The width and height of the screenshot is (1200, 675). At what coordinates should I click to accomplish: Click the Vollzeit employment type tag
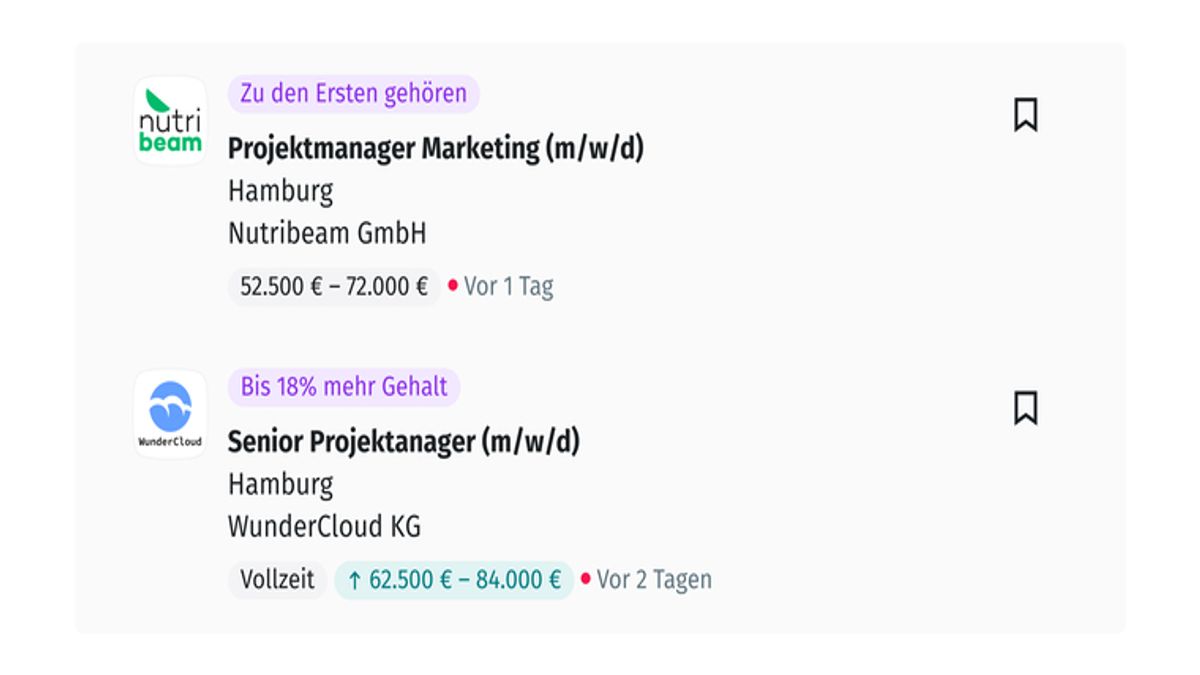277,580
